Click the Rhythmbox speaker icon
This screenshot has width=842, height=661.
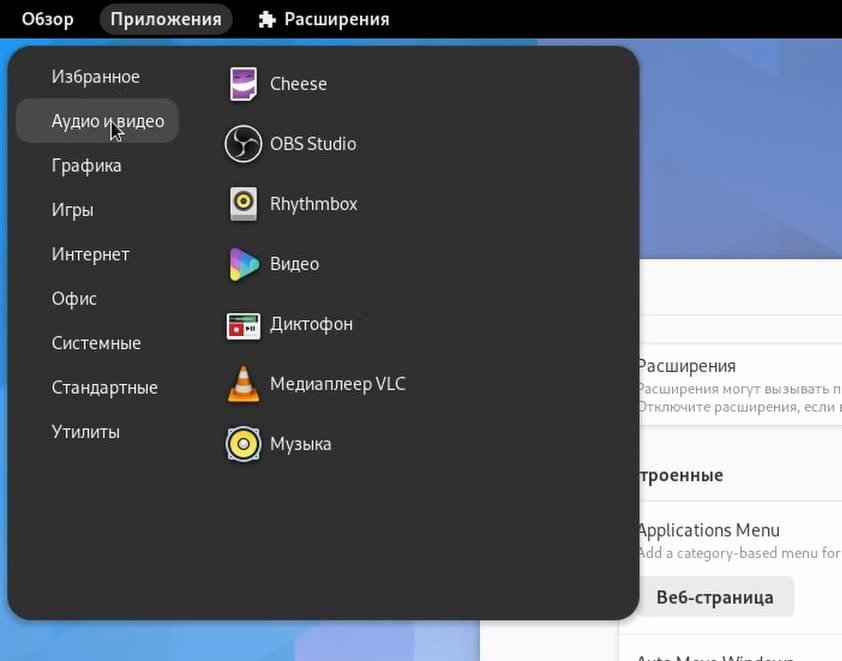pos(243,204)
